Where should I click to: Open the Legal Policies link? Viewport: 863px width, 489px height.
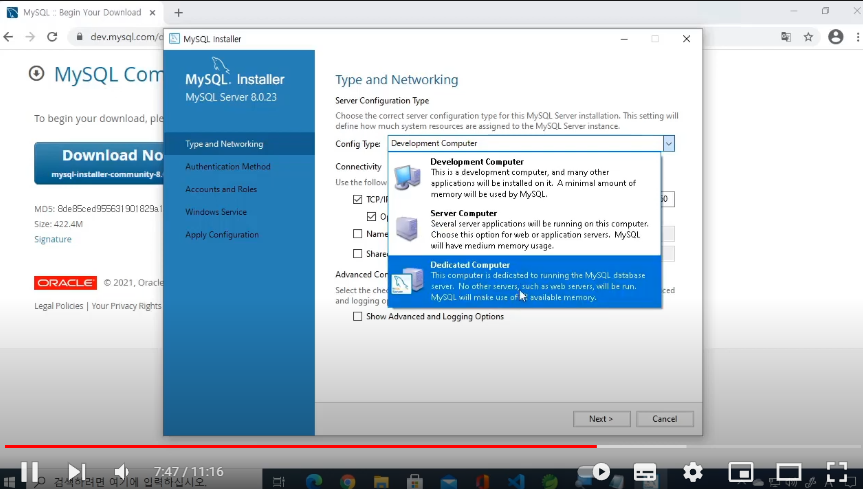pos(59,306)
